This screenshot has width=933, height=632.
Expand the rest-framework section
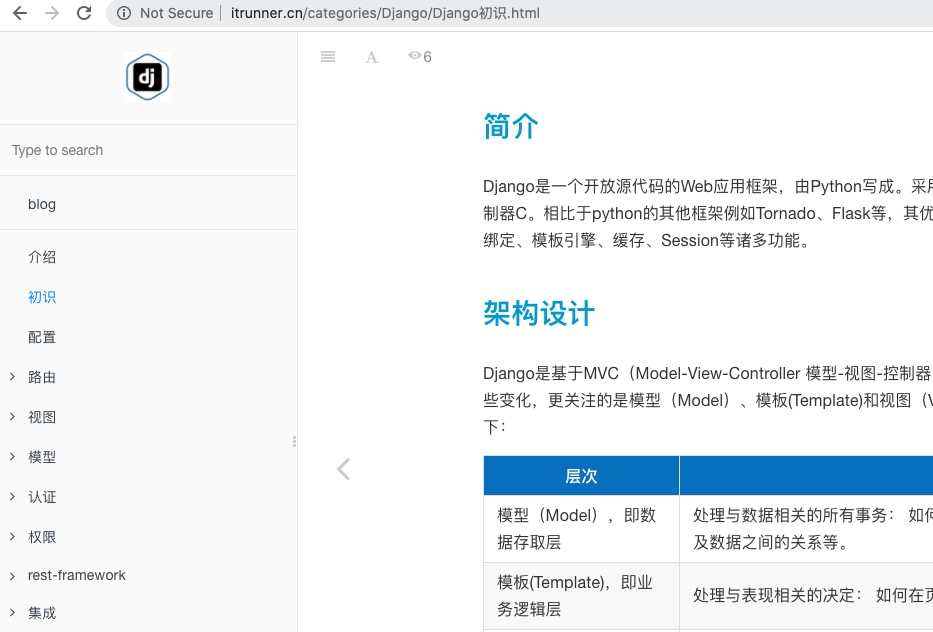click(77, 575)
